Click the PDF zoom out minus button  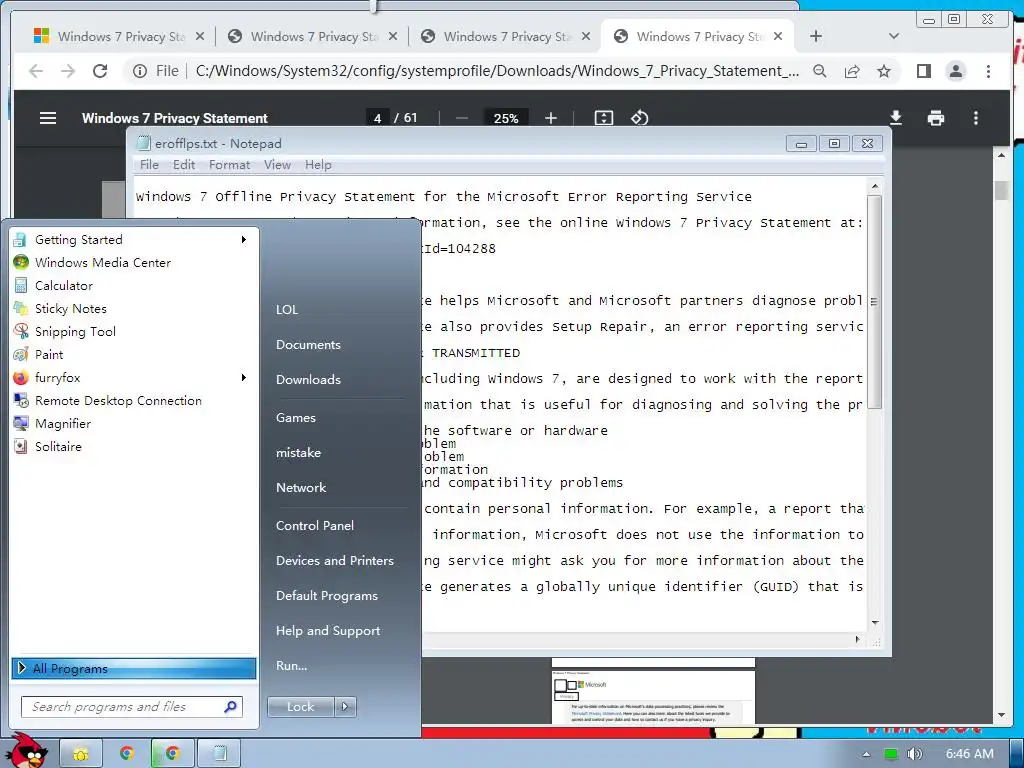462,118
